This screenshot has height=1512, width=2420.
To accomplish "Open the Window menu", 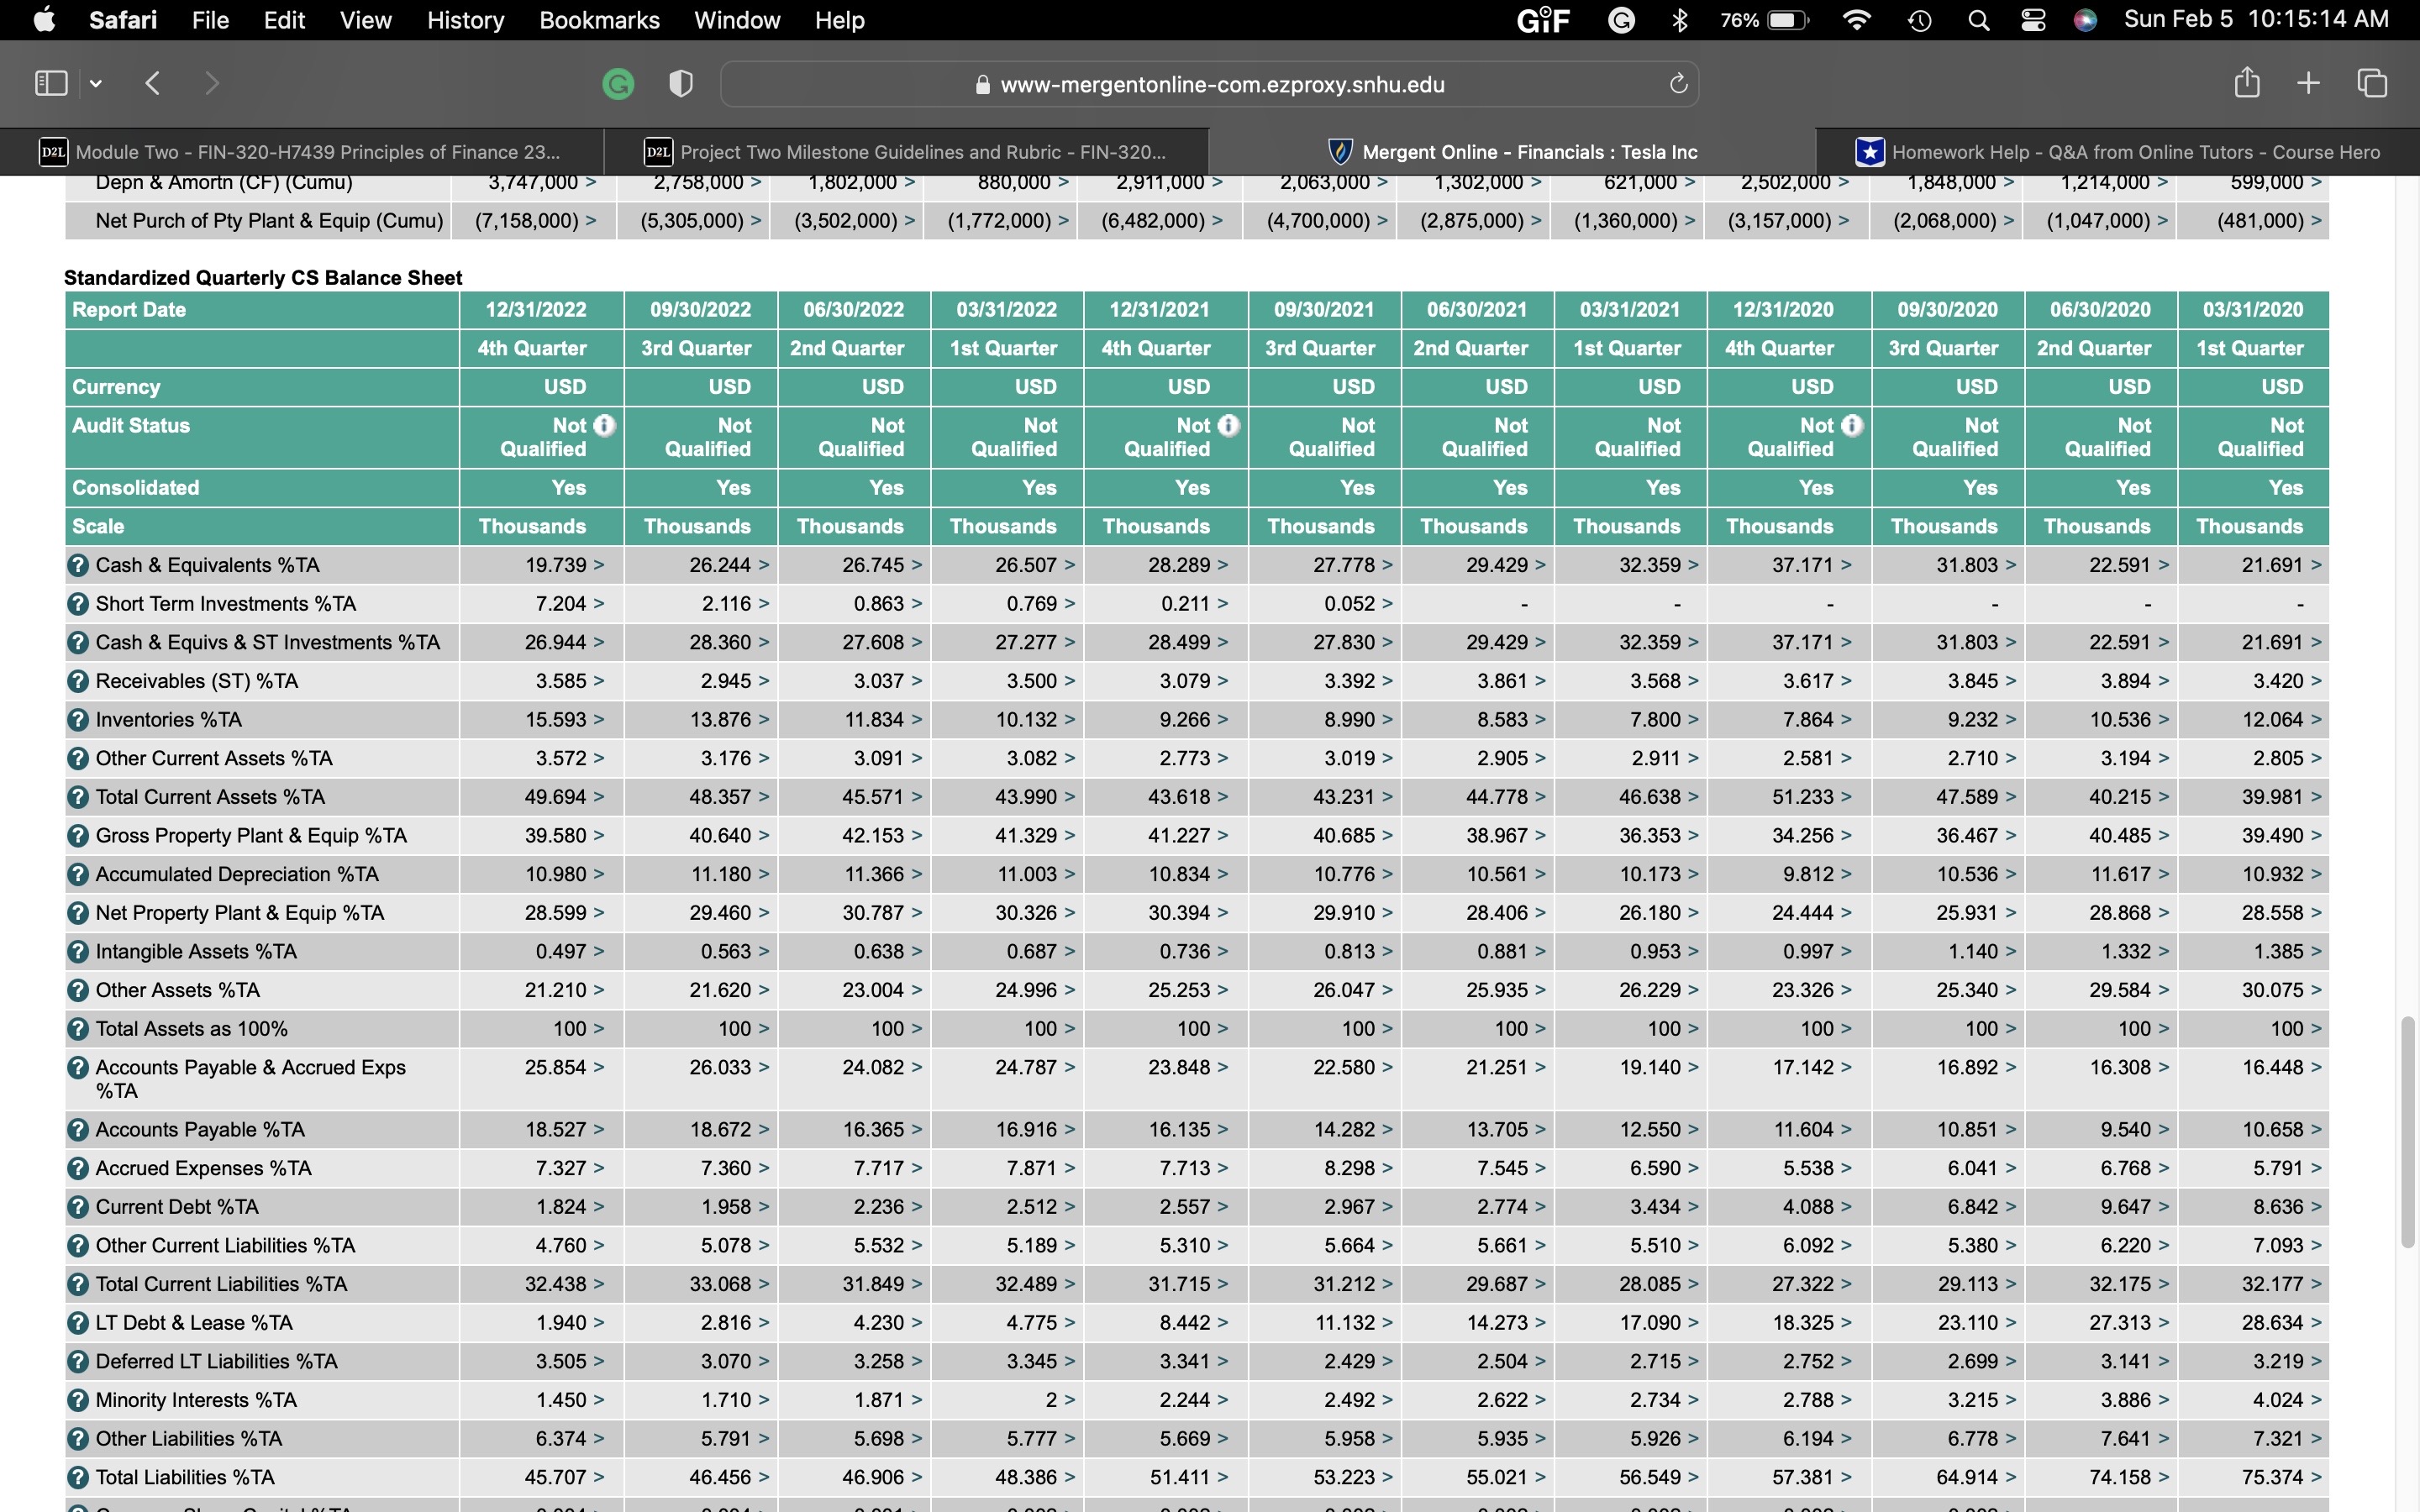I will pyautogui.click(x=737, y=20).
